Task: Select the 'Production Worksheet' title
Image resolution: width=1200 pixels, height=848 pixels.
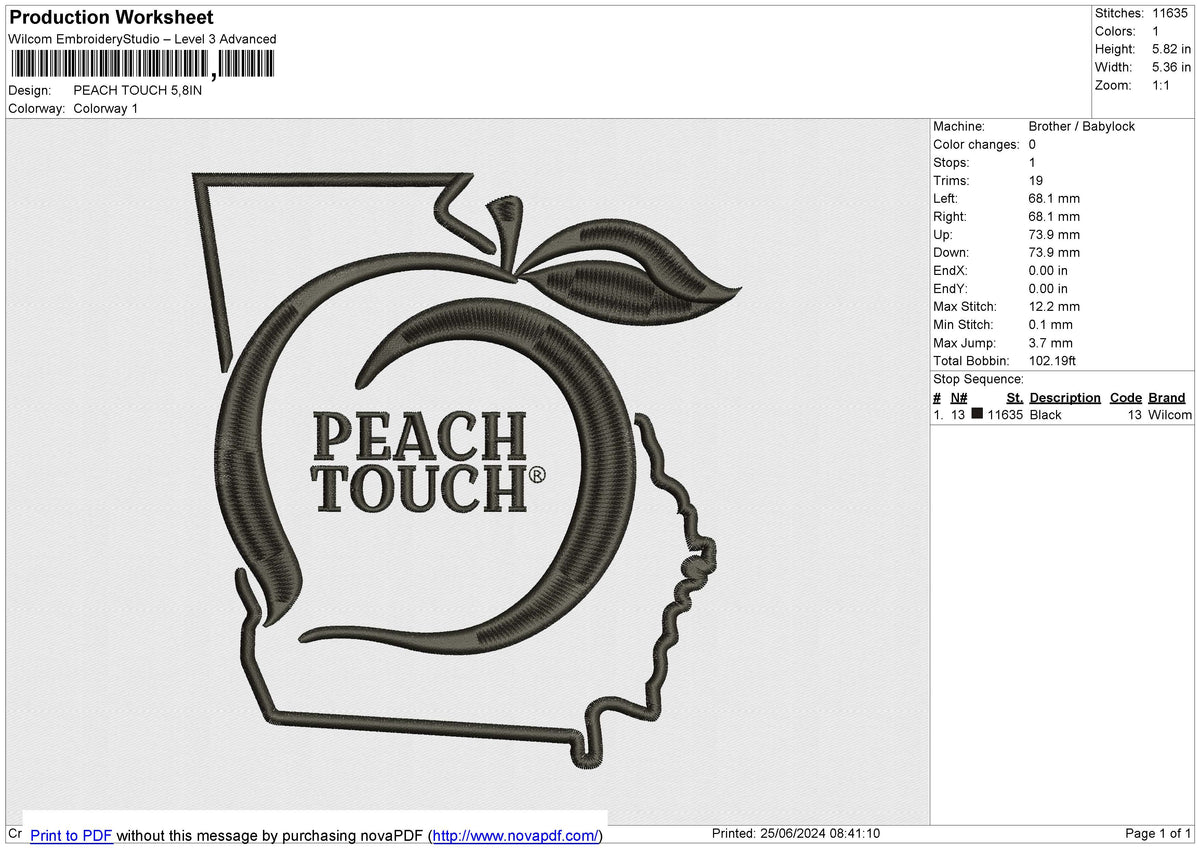Action: tap(111, 18)
